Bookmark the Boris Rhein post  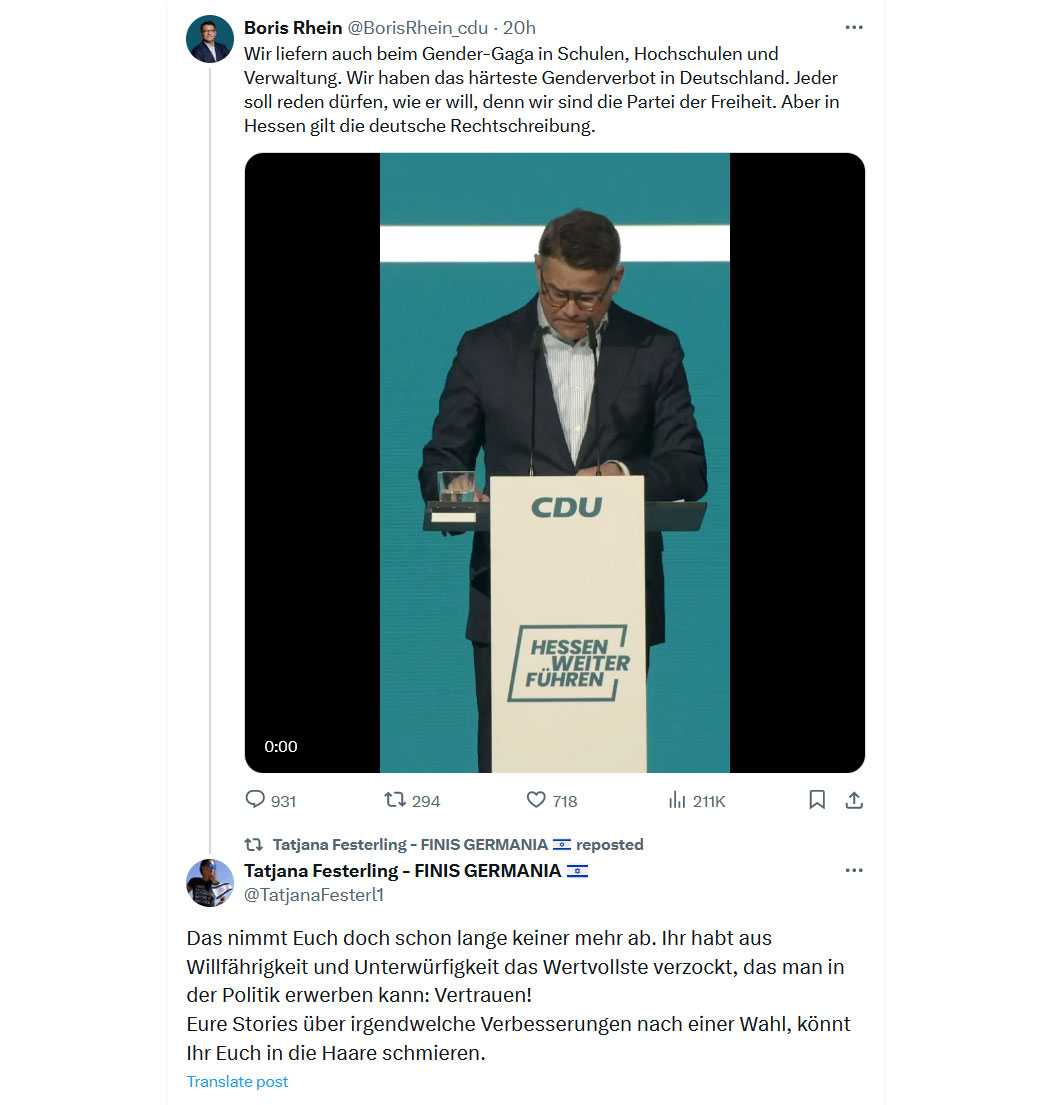817,800
